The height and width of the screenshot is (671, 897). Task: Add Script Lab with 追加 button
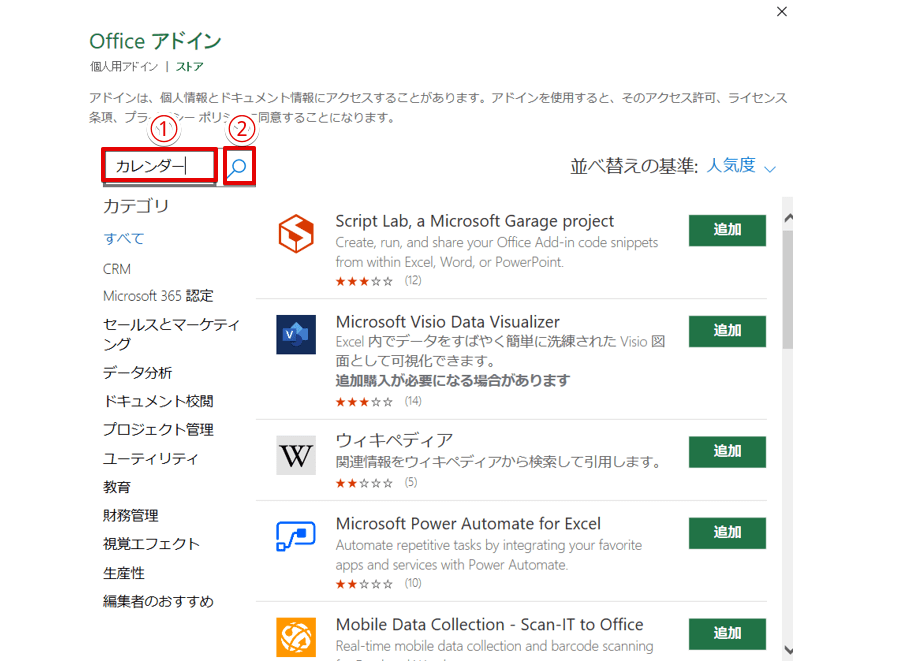(x=727, y=231)
